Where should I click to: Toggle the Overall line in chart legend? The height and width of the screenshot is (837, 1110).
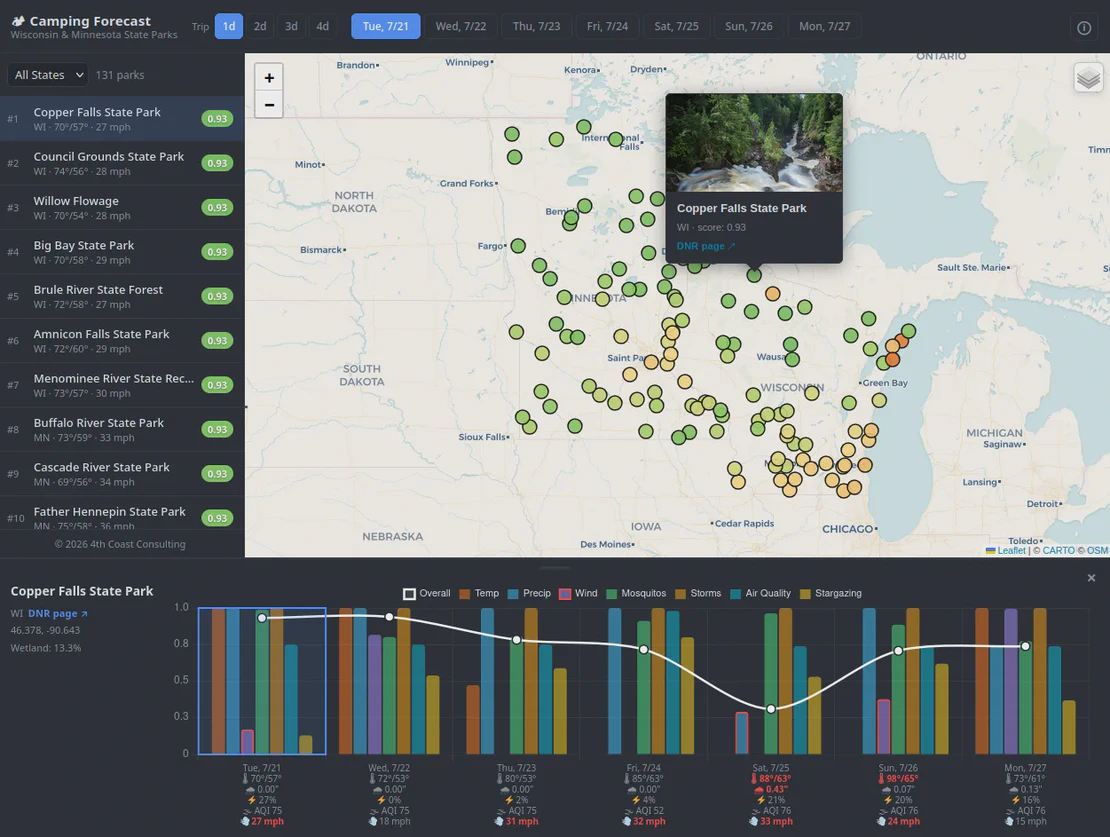coord(427,593)
